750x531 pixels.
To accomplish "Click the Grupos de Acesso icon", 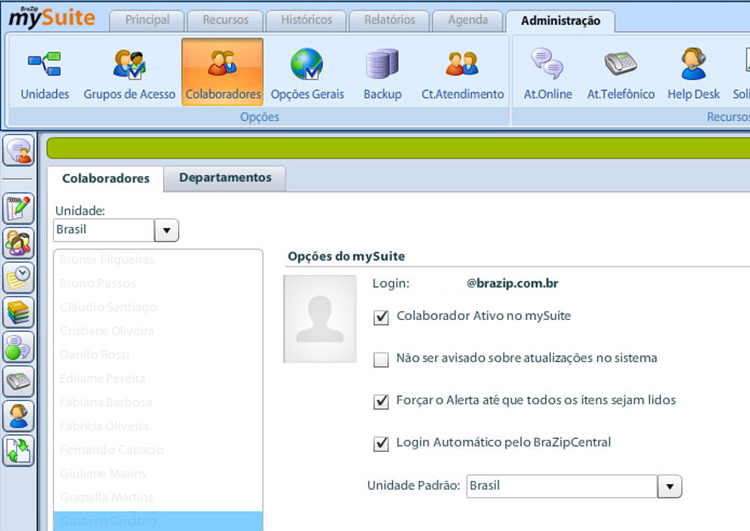I will [129, 65].
